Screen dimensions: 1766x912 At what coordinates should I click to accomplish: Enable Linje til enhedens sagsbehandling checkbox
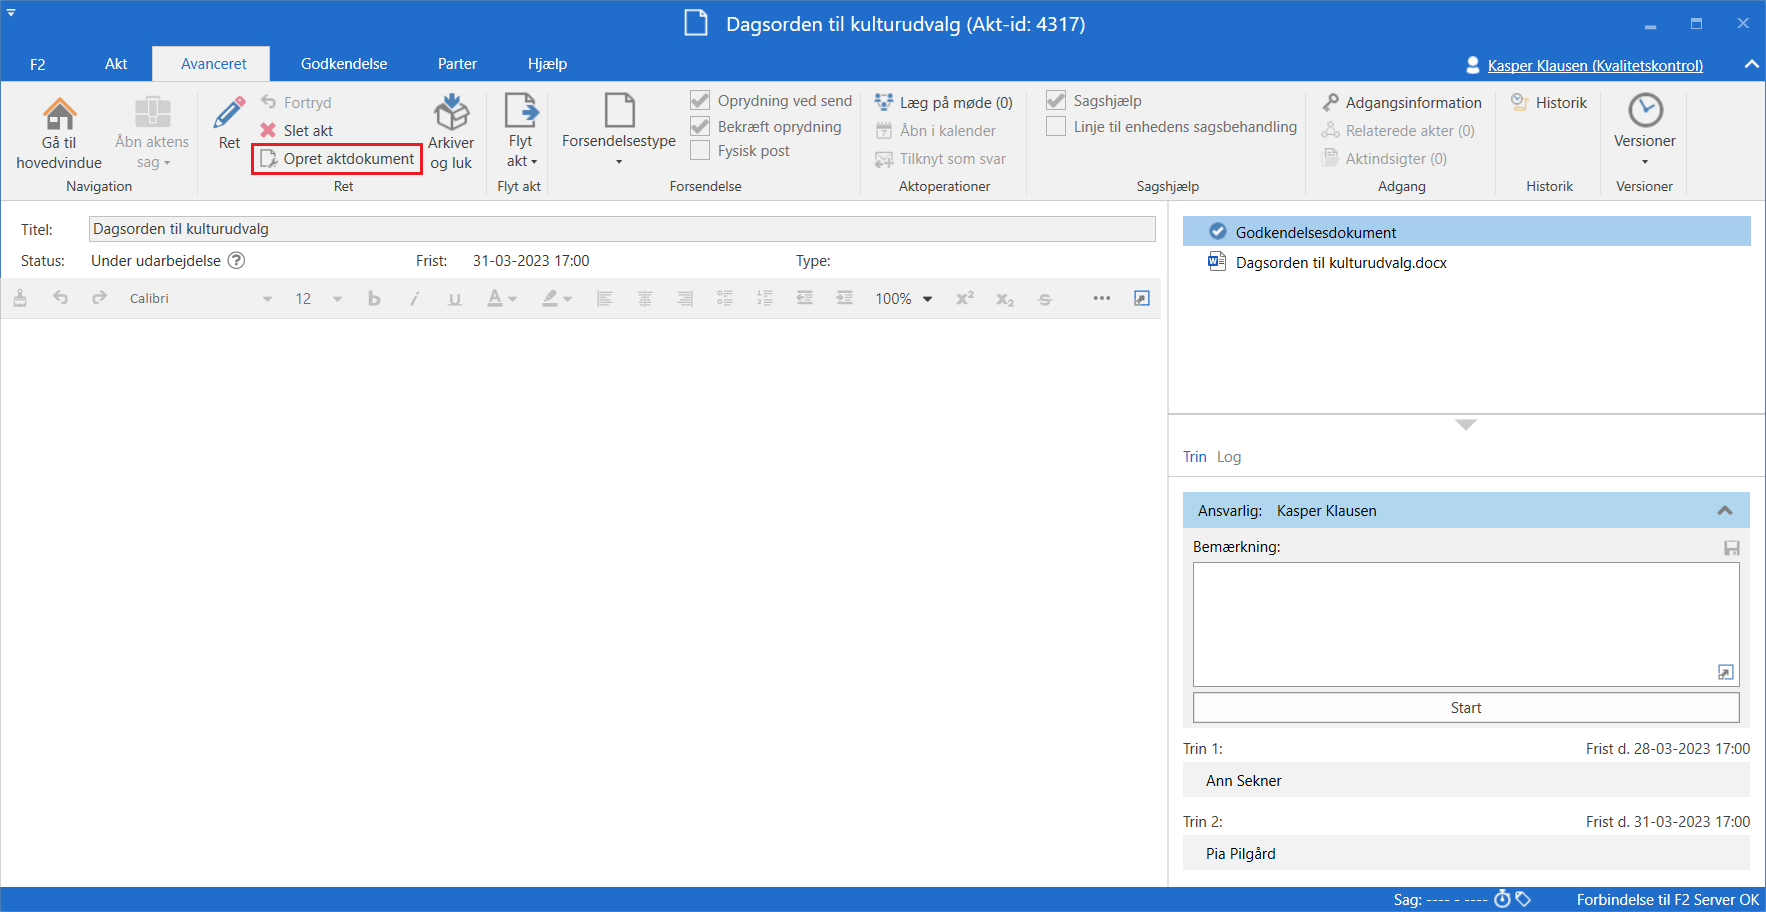[x=1056, y=127]
